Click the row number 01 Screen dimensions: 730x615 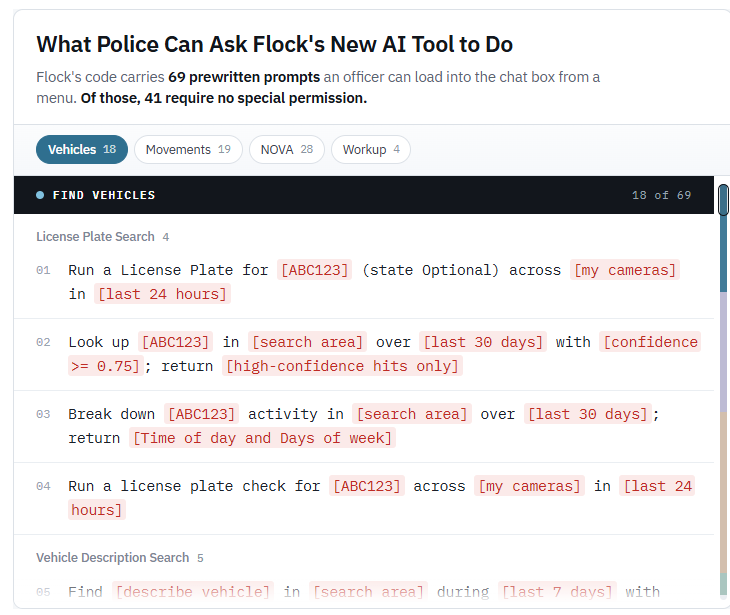(x=43, y=270)
